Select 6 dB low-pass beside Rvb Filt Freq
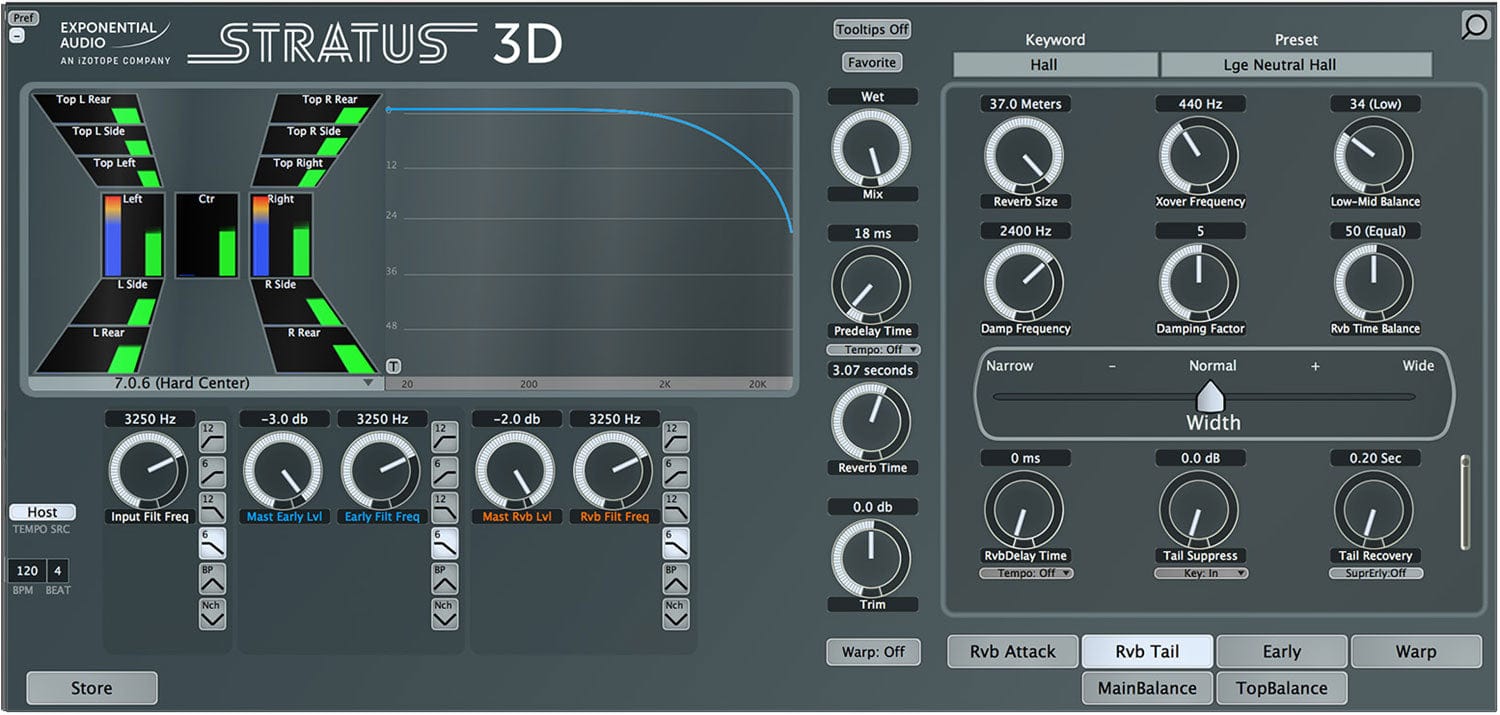 click(677, 542)
